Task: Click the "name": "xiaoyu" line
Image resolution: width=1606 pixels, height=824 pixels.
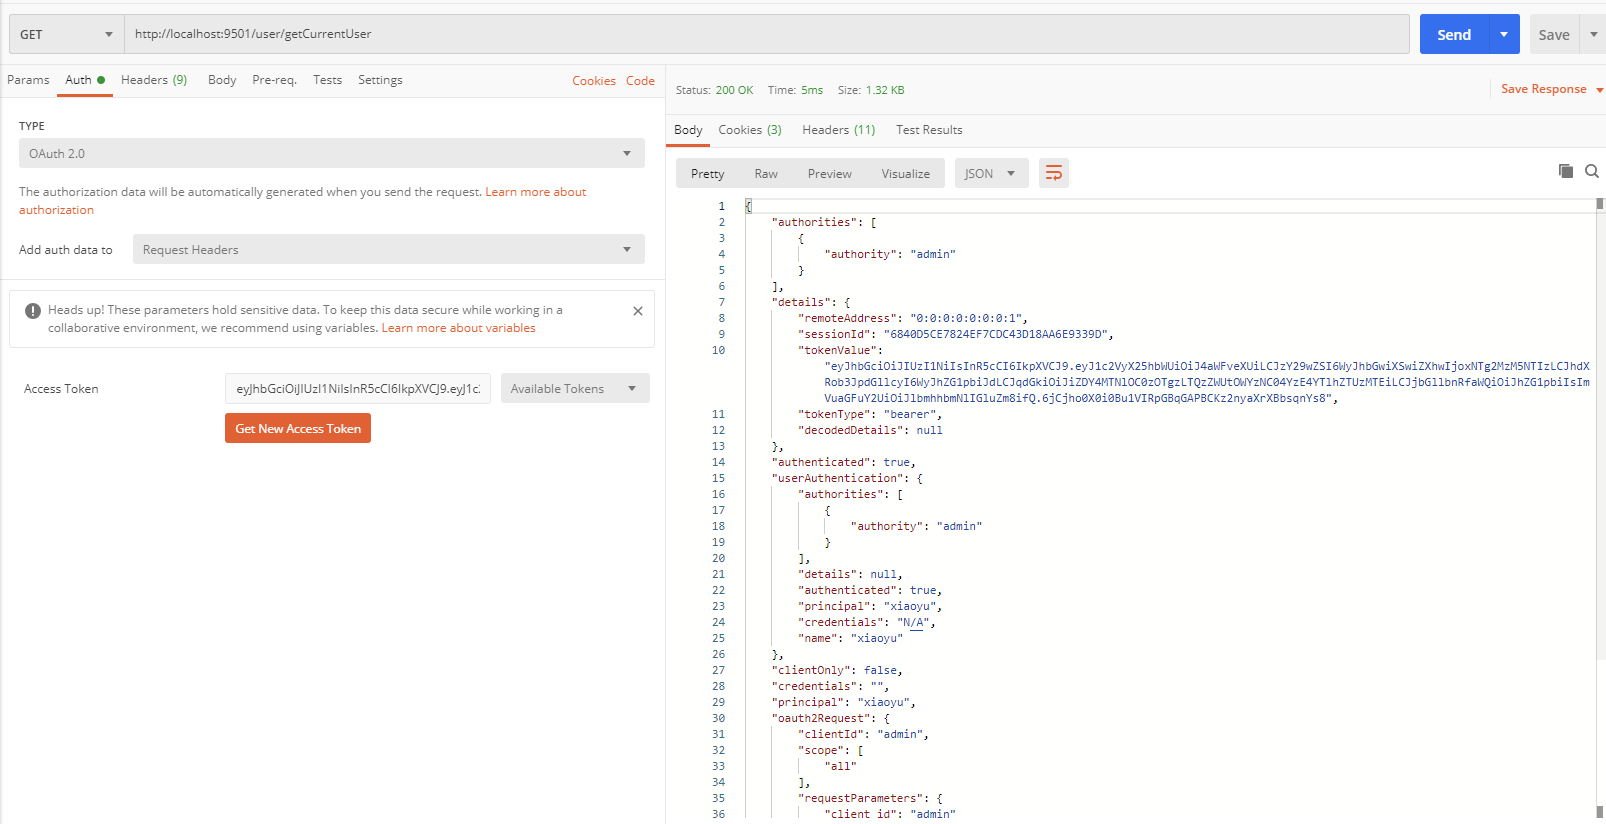Action: [x=850, y=638]
